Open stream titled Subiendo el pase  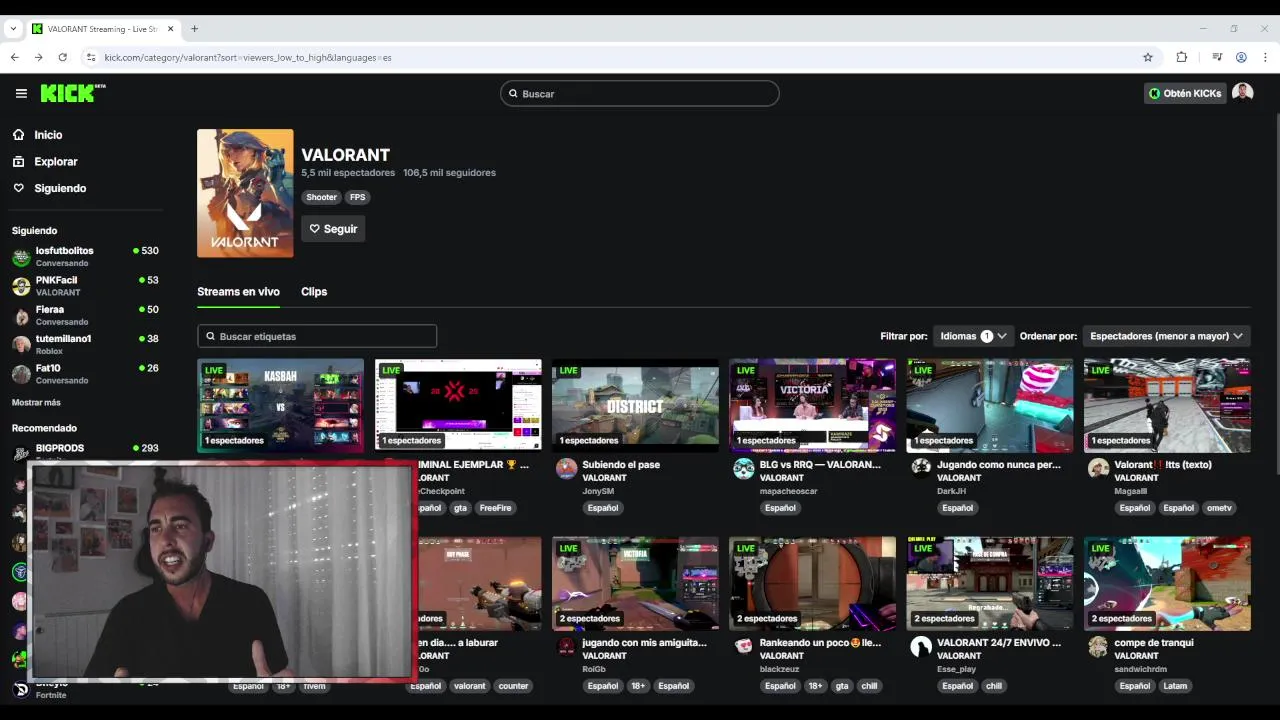point(621,465)
